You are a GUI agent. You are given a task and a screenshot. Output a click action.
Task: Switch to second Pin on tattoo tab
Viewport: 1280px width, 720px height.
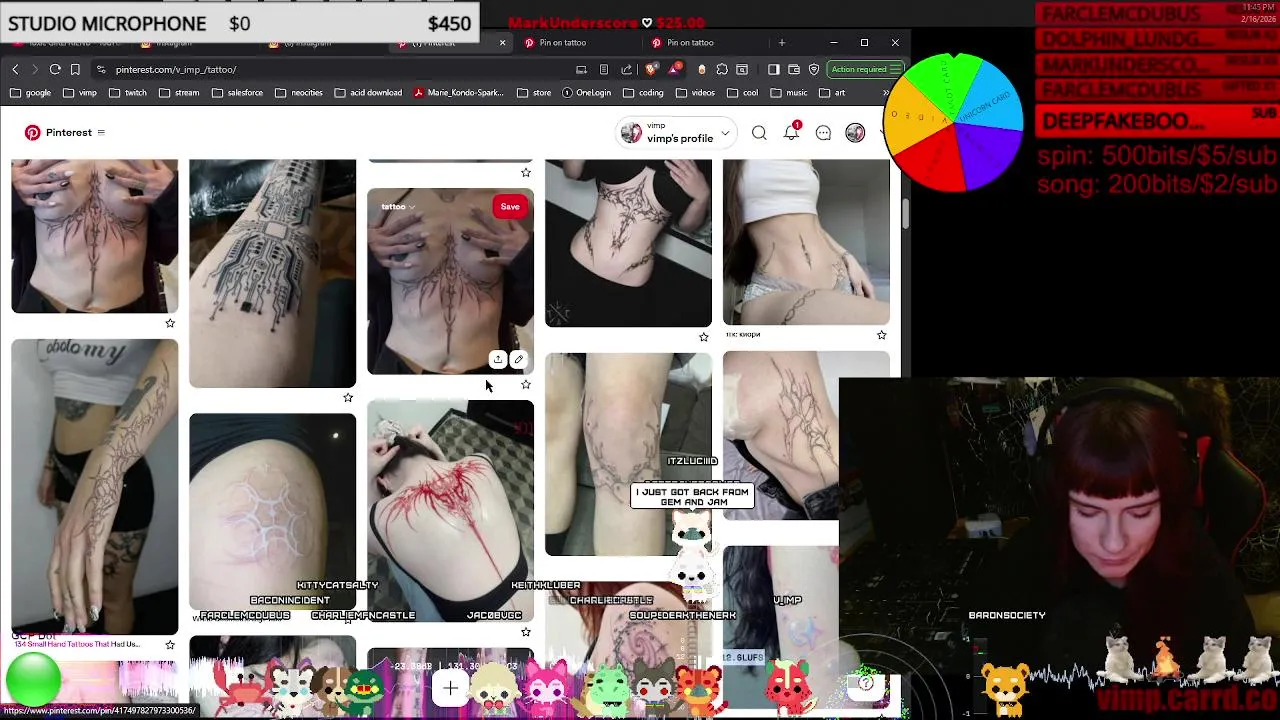tap(704, 43)
